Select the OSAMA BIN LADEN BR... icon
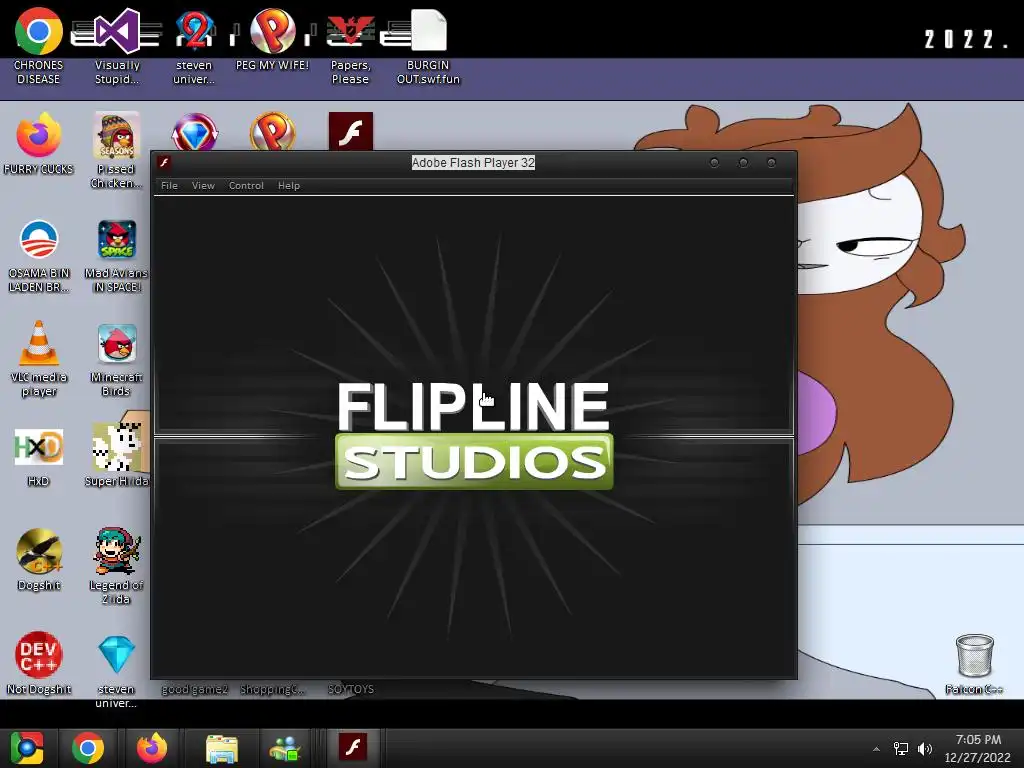 [x=39, y=256]
